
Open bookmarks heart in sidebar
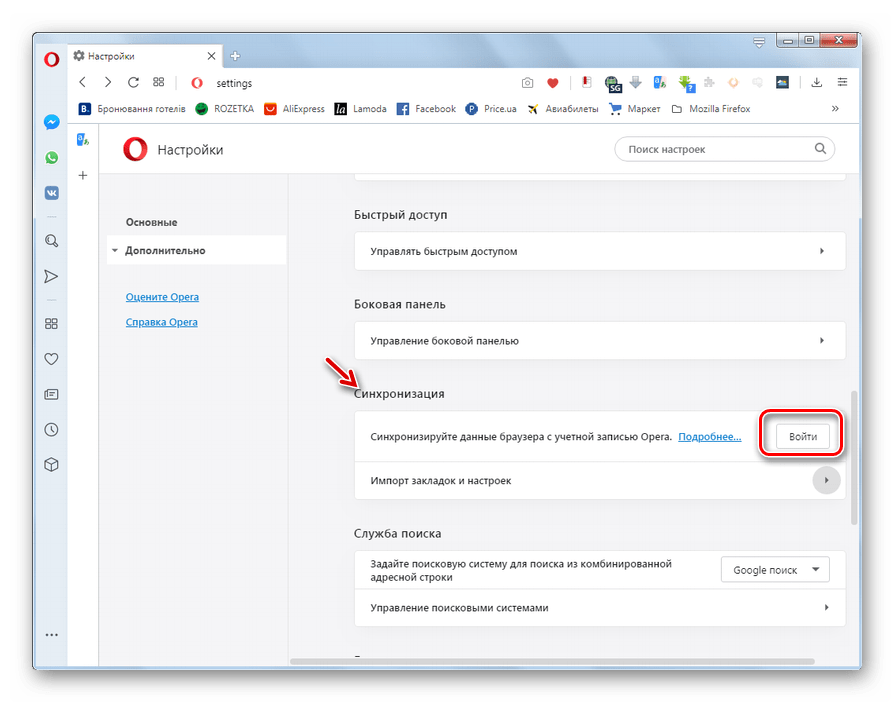tap(51, 359)
